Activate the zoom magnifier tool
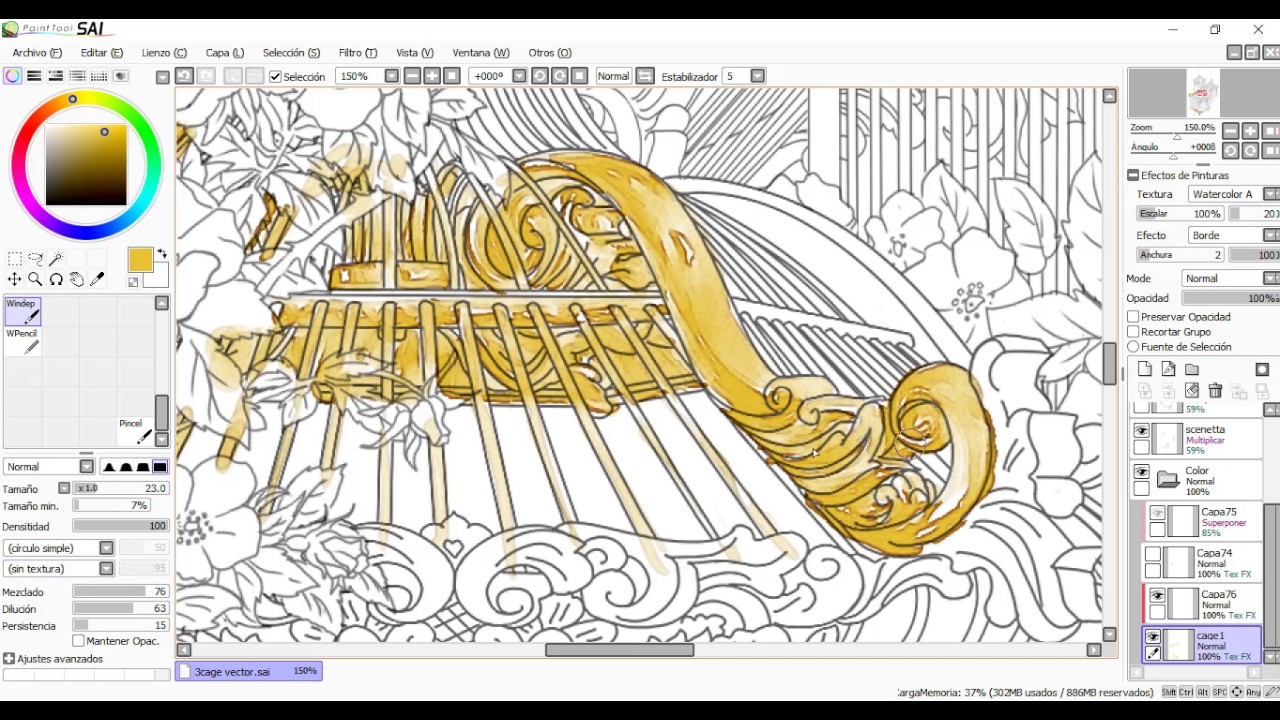 (34, 279)
